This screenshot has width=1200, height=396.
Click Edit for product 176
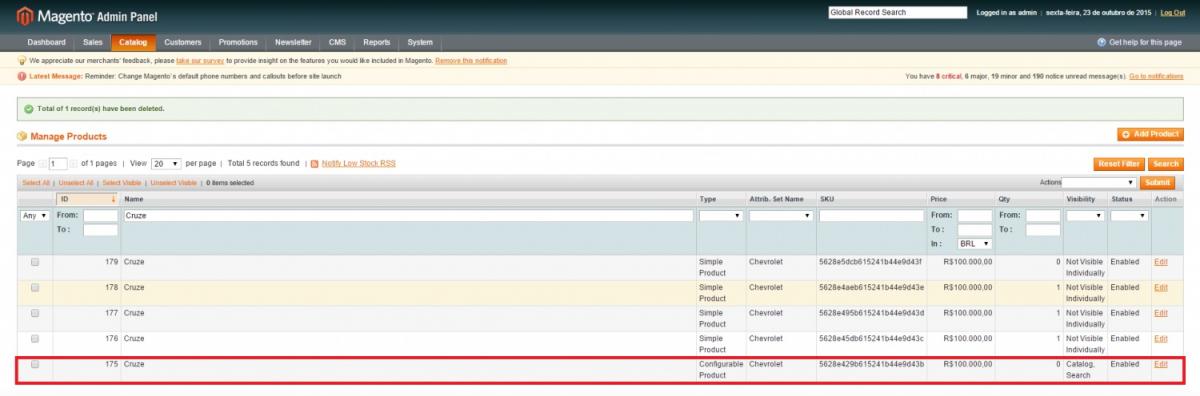coord(1160,338)
